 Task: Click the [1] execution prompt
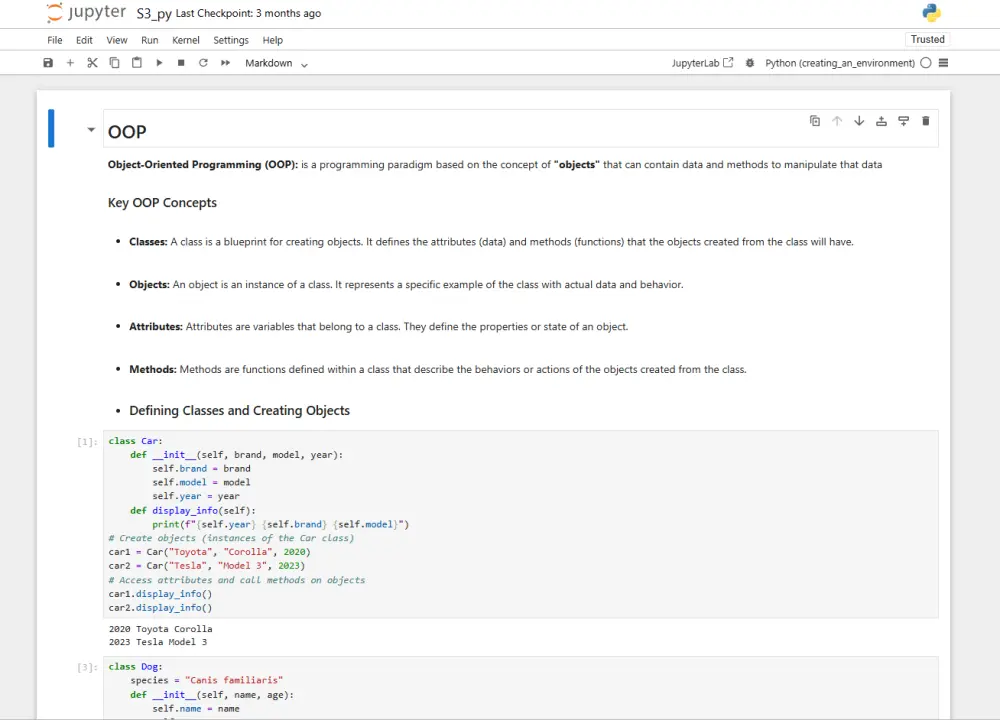point(87,442)
